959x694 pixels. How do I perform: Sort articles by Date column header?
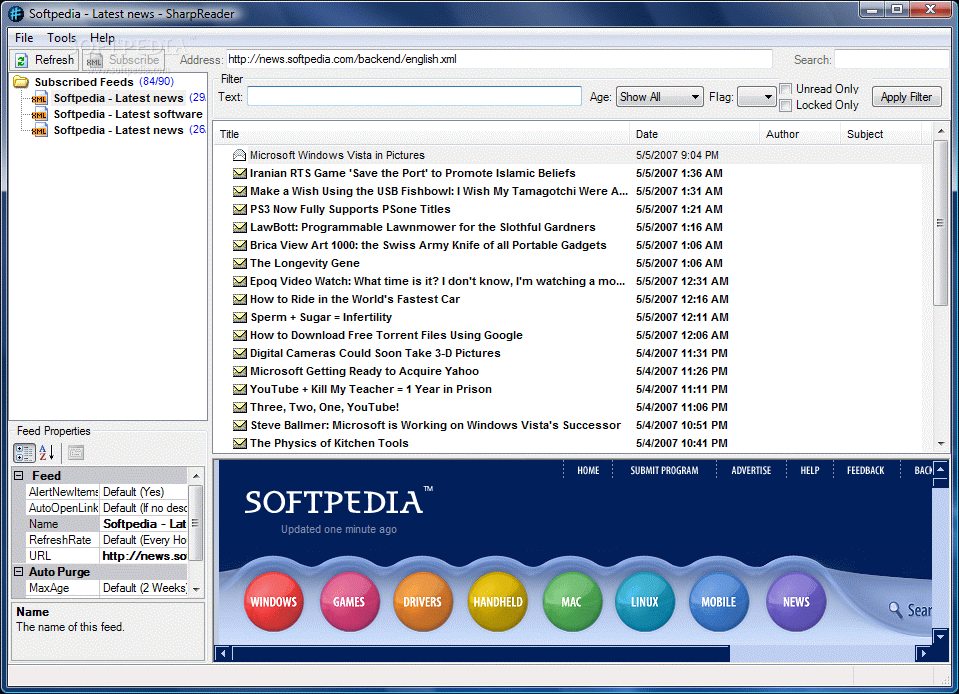(x=695, y=134)
